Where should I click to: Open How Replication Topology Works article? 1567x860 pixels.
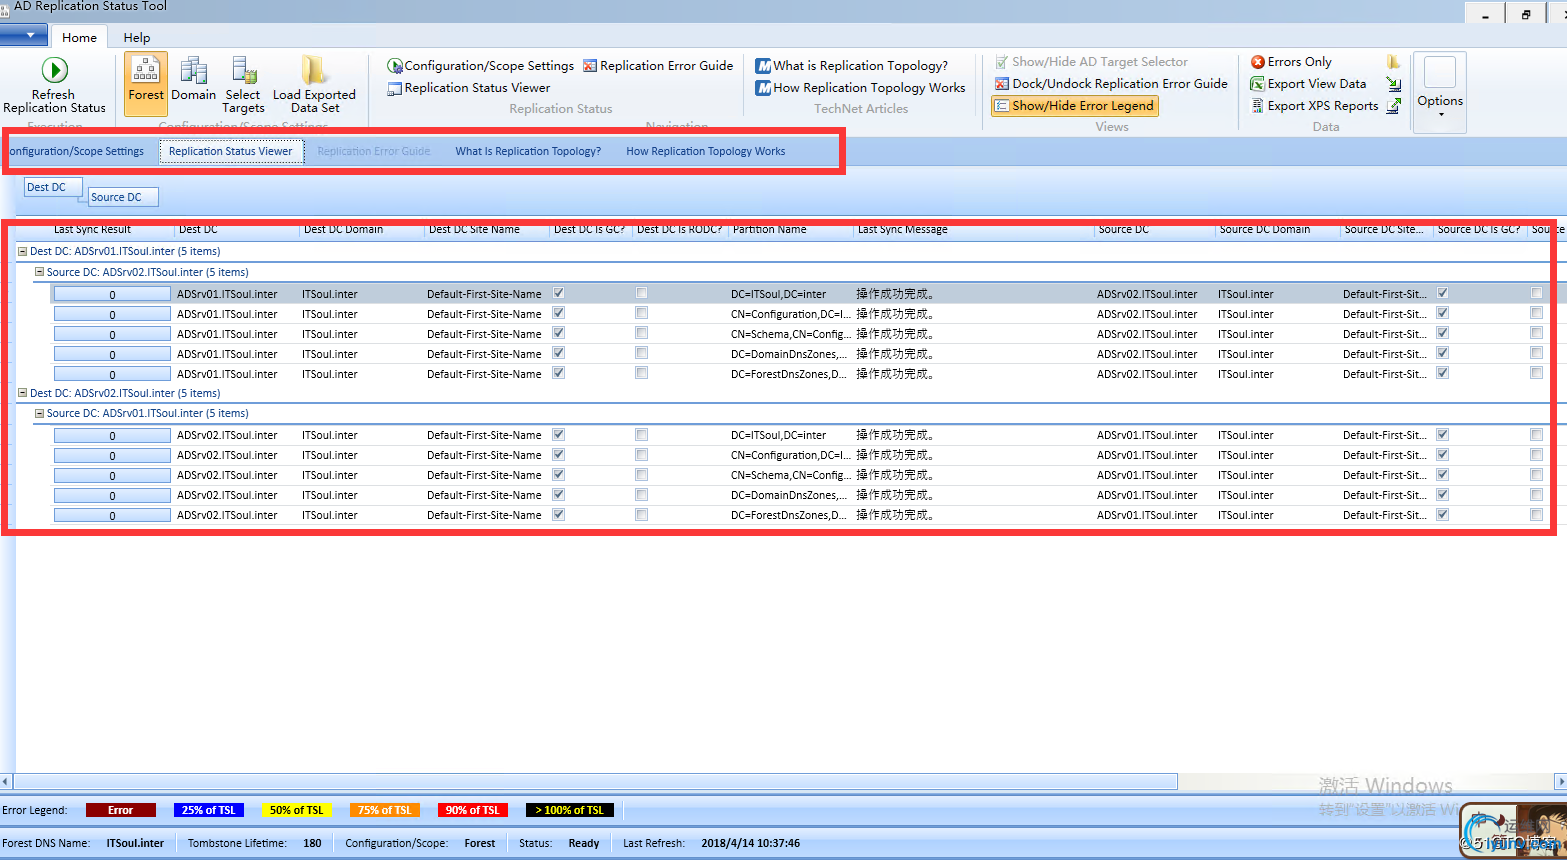pyautogui.click(x=861, y=88)
